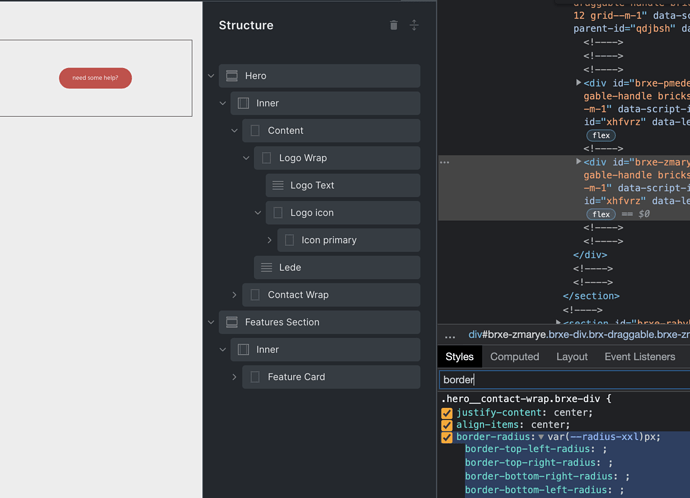
Task: Click the section icon of the Hero row
Action: tap(232, 76)
